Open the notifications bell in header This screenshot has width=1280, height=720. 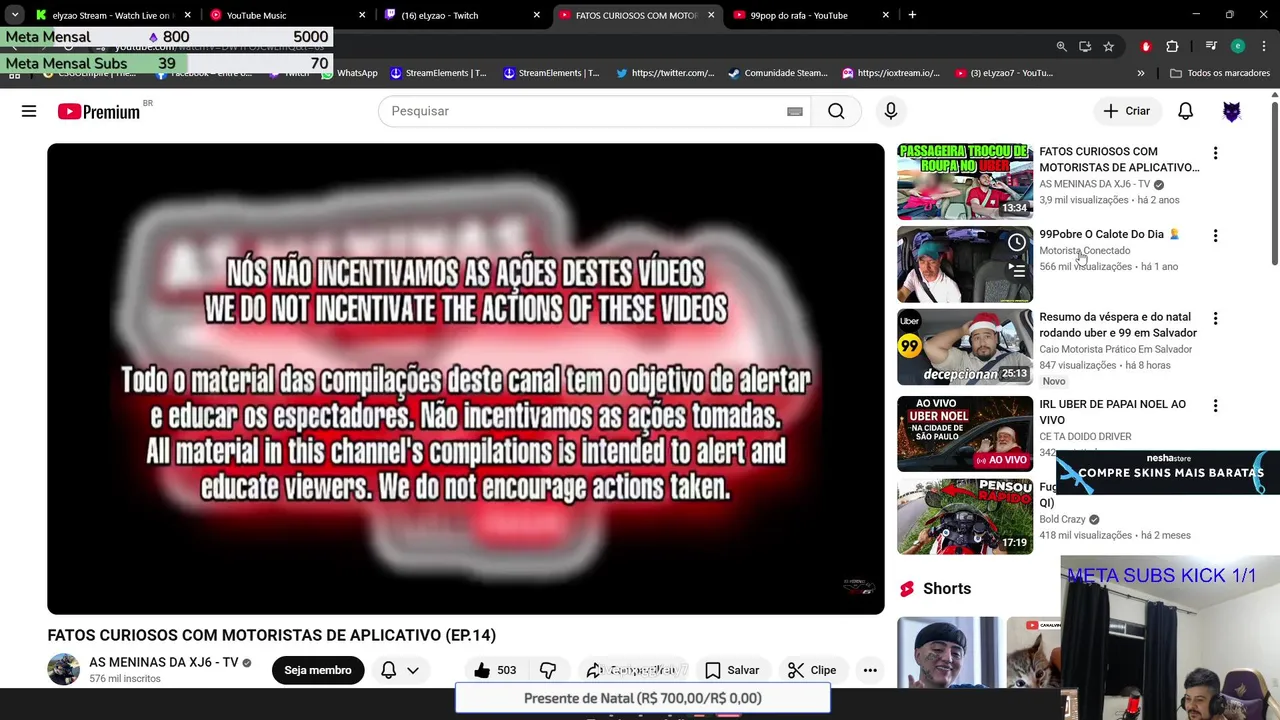click(1185, 111)
